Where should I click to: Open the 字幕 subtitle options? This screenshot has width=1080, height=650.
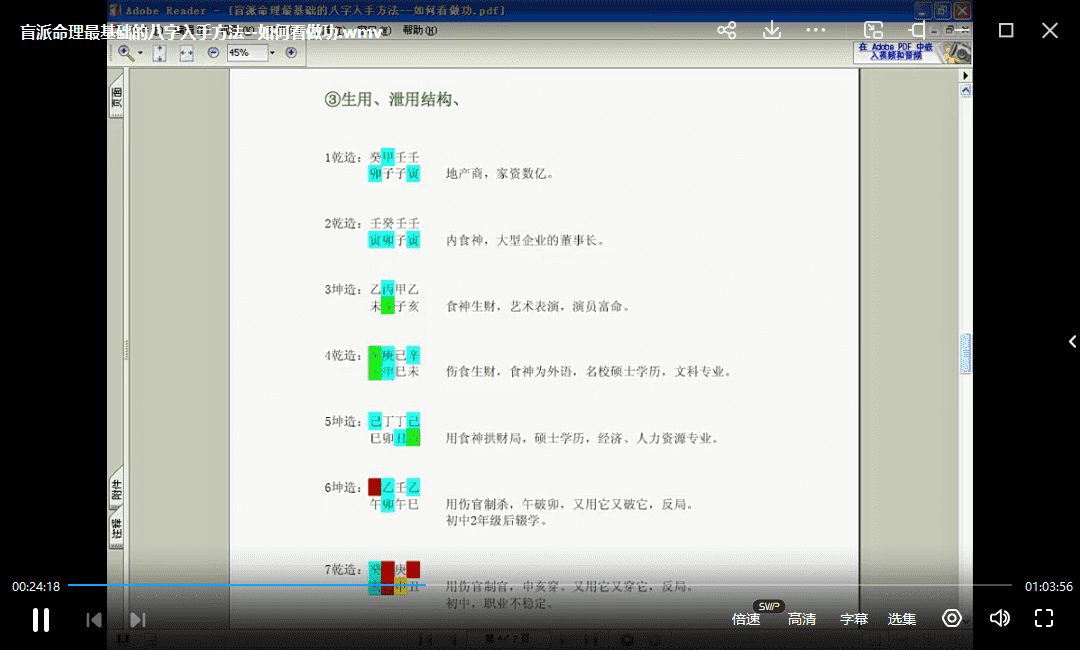coord(853,619)
